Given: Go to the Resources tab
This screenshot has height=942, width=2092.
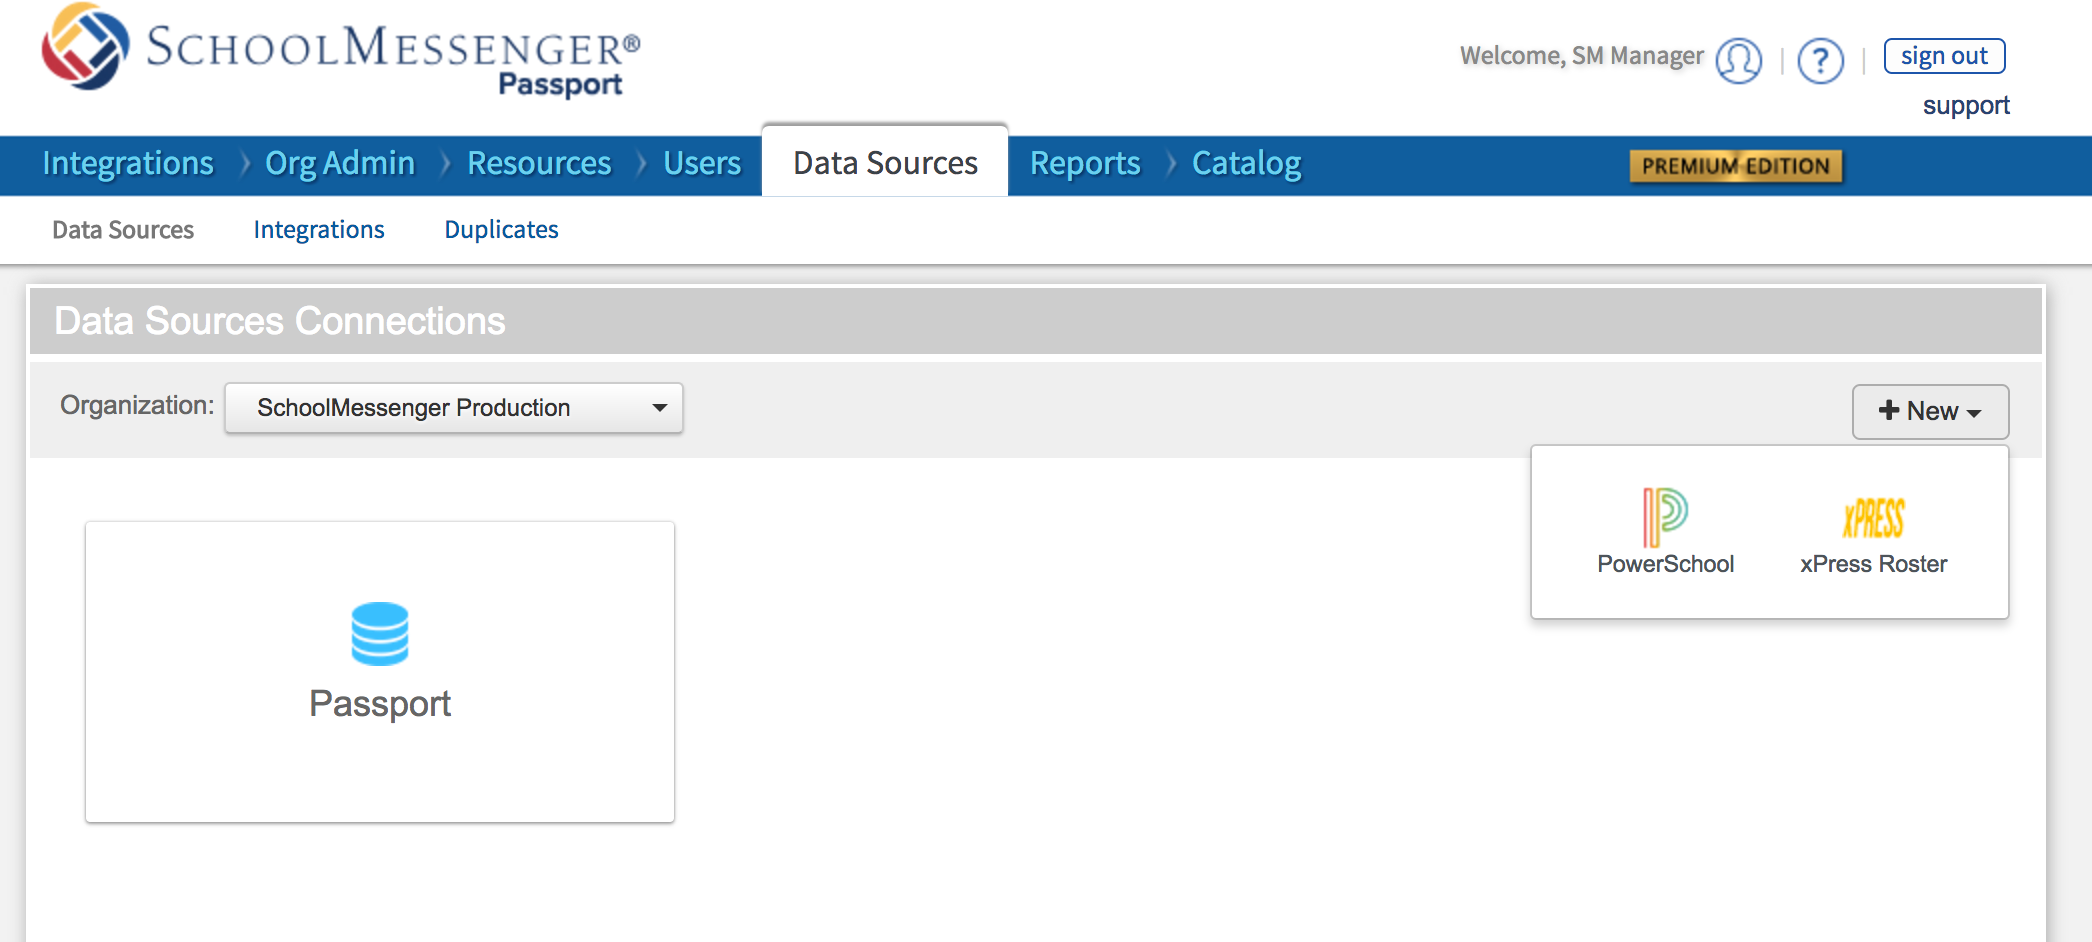Looking at the screenshot, I should pos(539,163).
